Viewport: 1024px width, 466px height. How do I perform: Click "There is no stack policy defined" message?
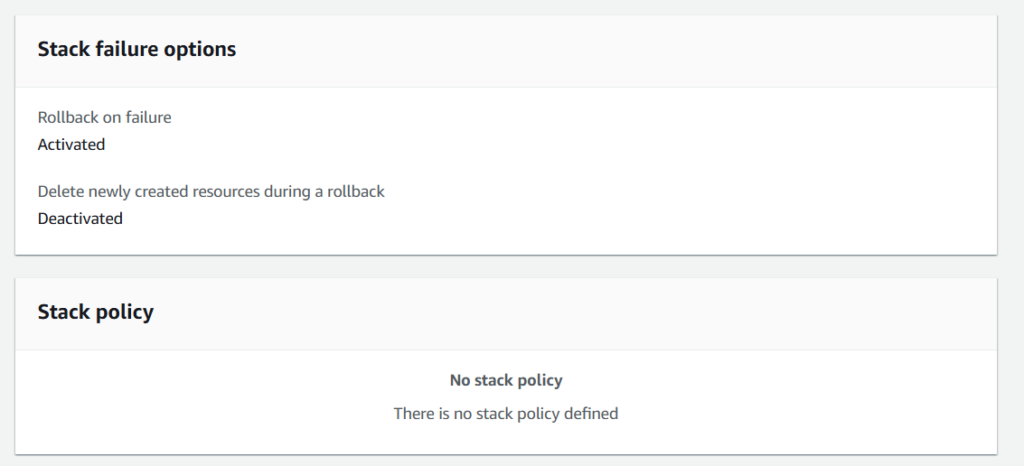coord(506,412)
